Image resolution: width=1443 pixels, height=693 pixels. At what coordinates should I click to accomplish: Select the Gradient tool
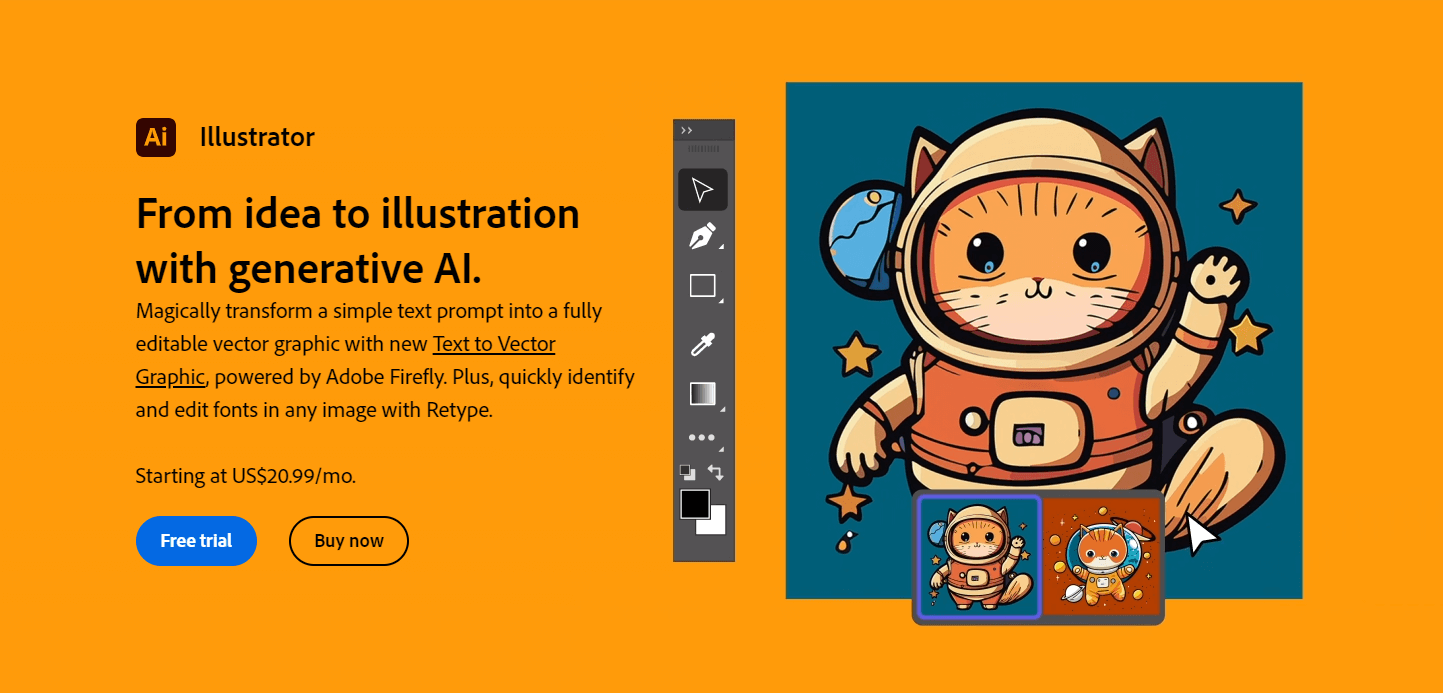coord(703,393)
